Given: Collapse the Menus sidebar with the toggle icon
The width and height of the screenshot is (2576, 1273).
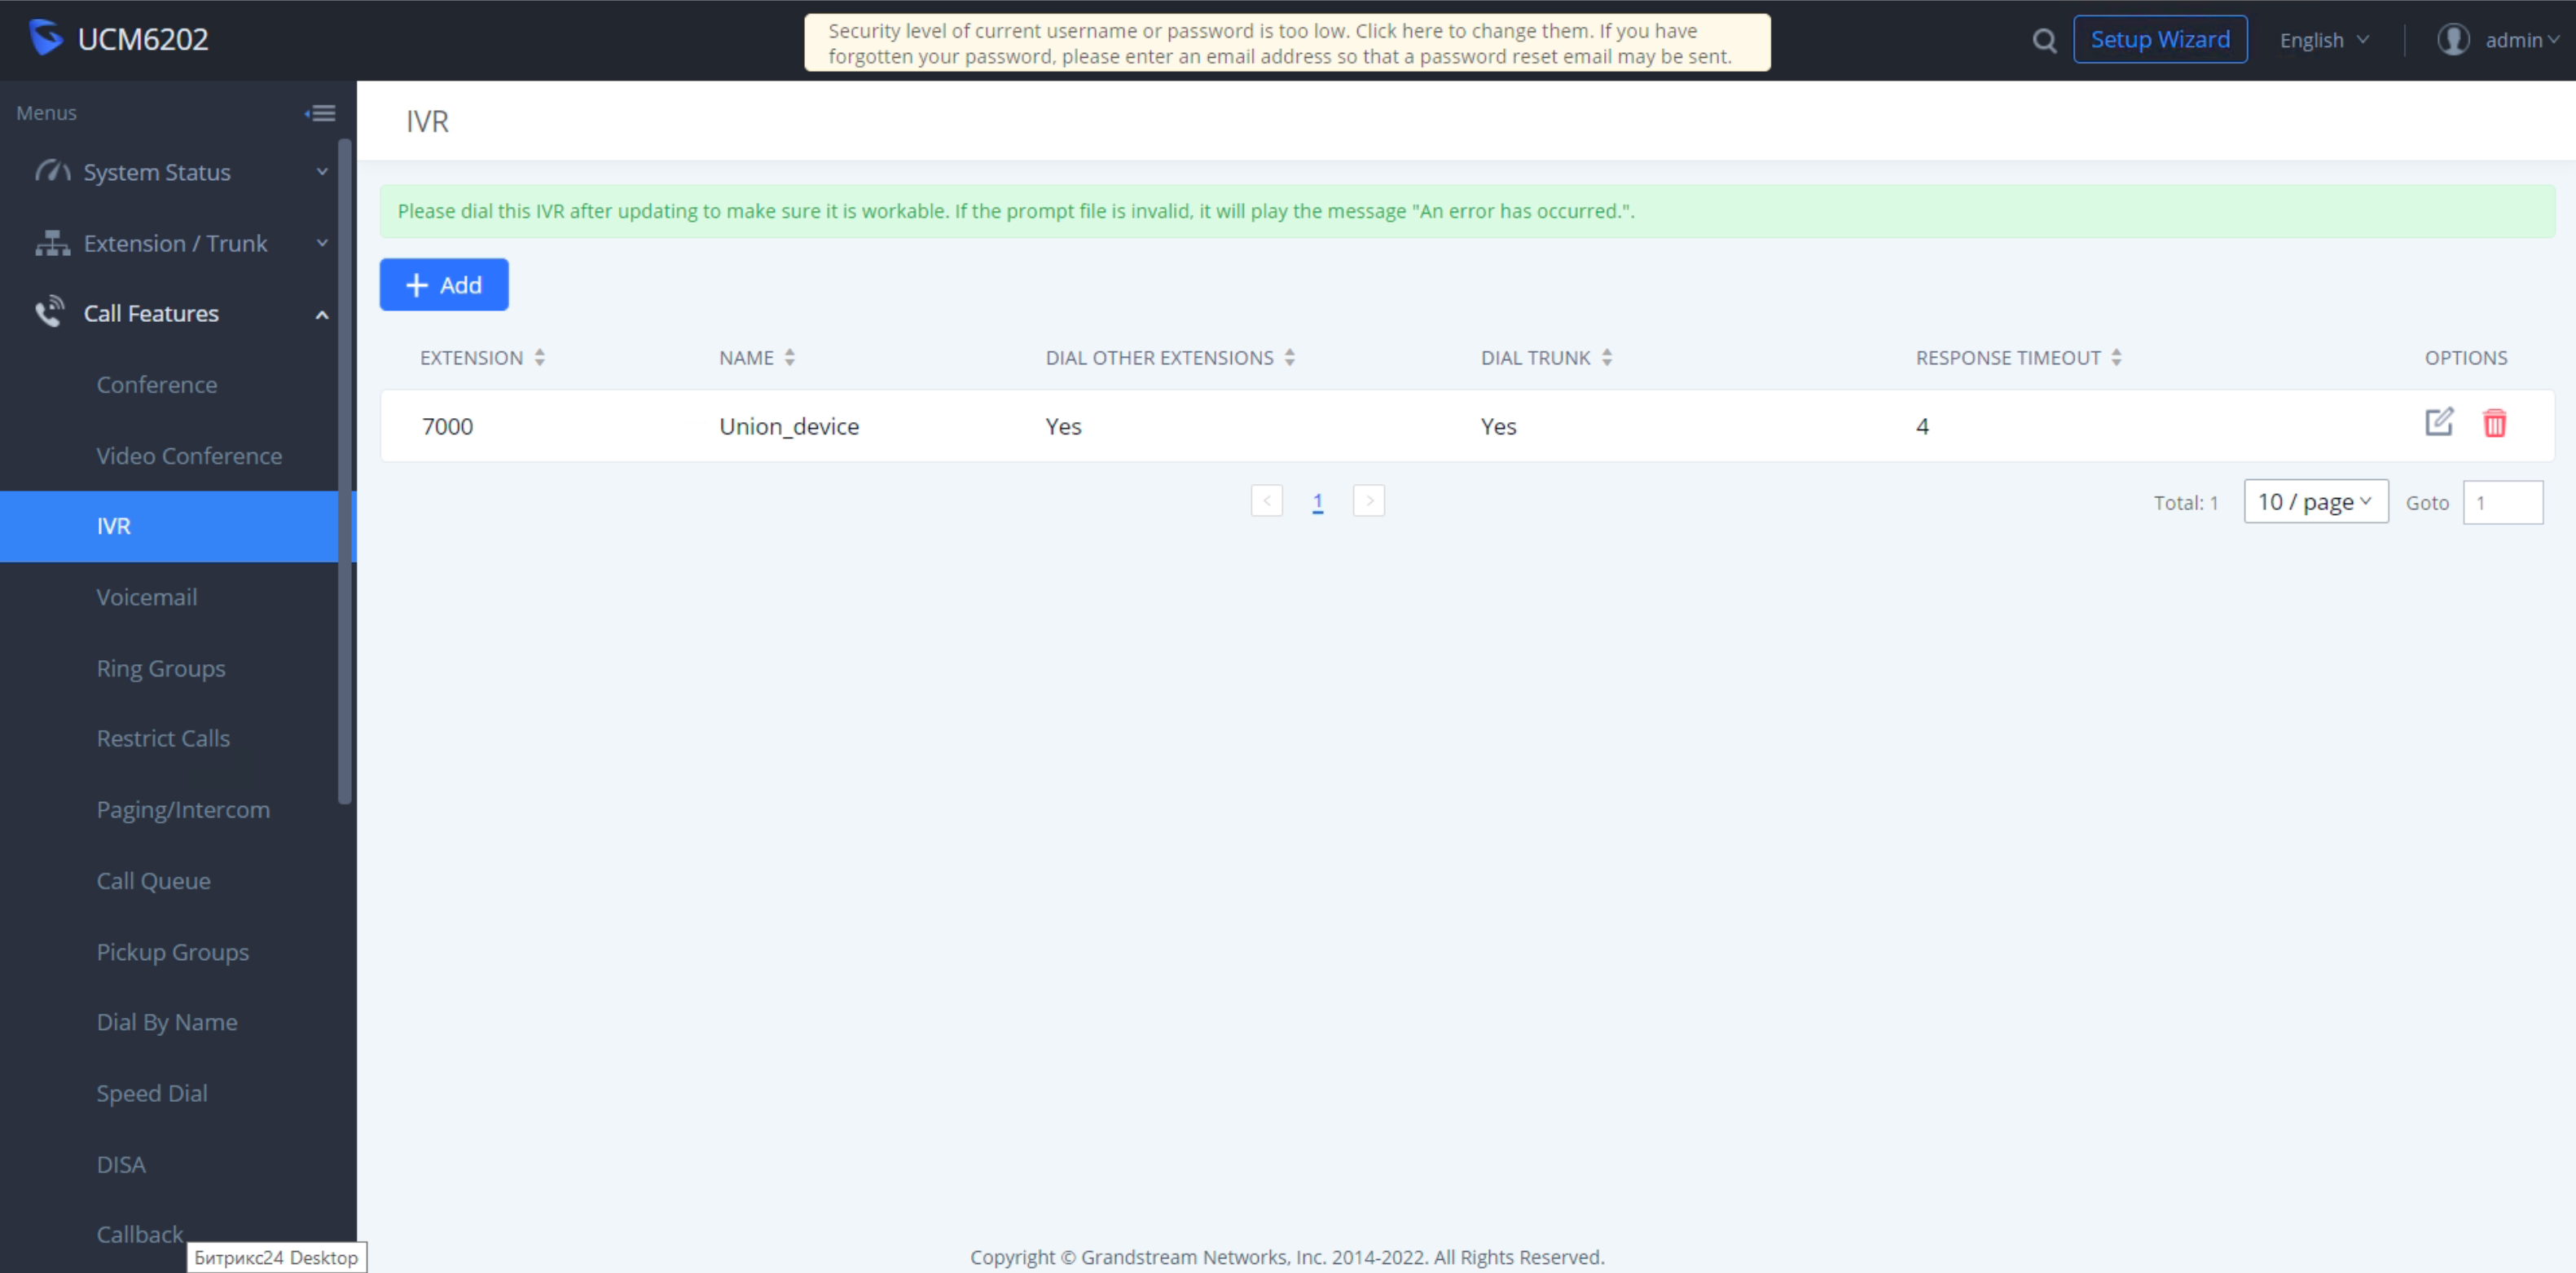Looking at the screenshot, I should [x=320, y=113].
